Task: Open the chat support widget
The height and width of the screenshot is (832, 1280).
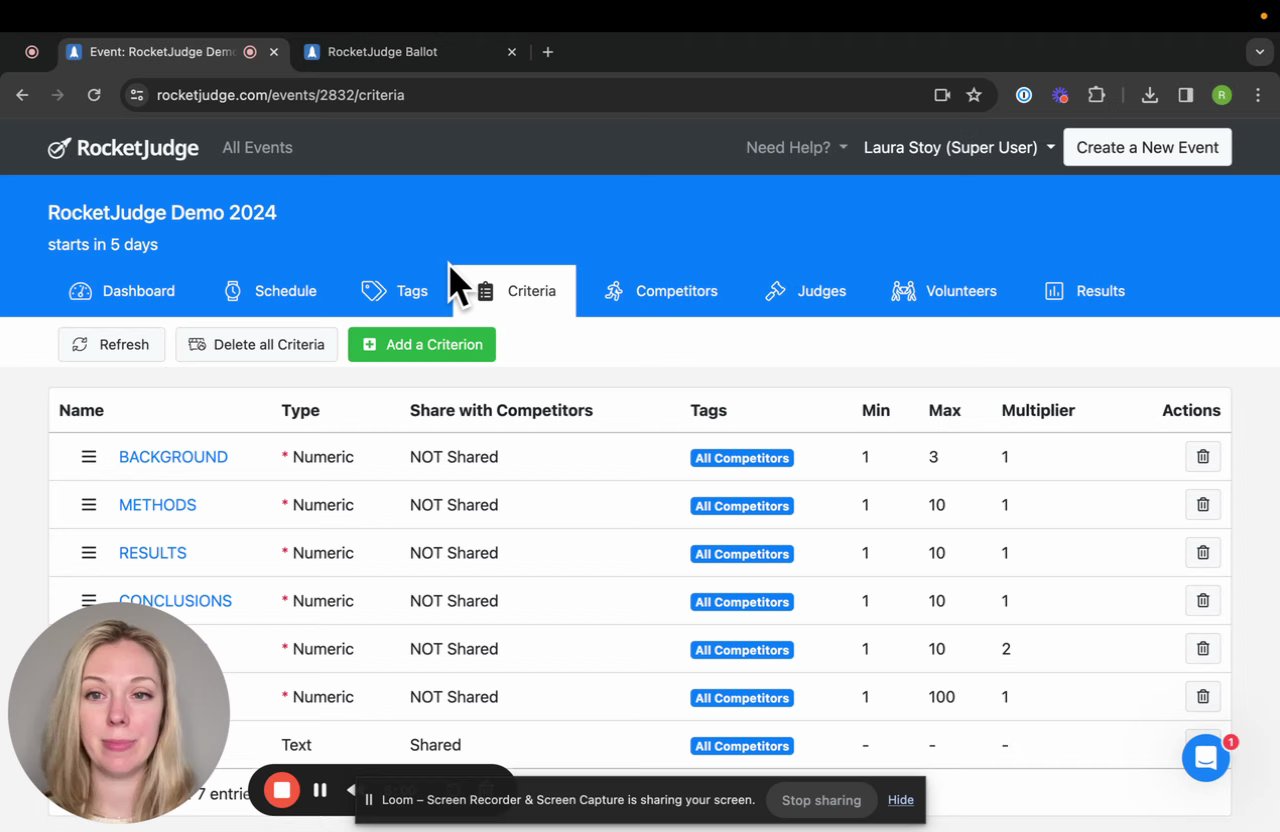Action: pyautogui.click(x=1206, y=758)
